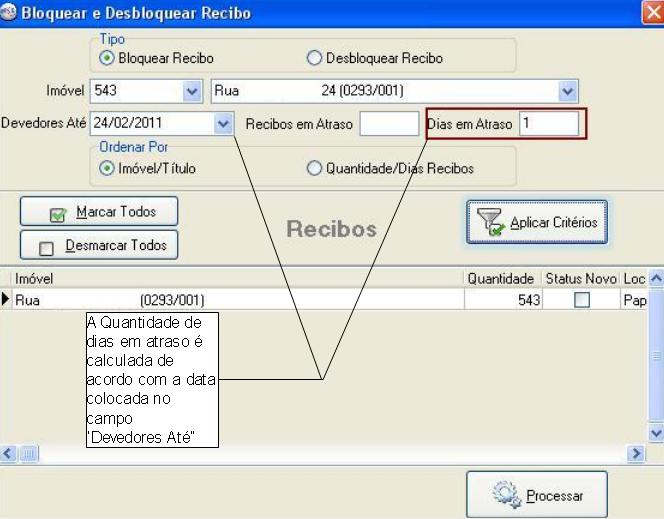Tick the Status Novo checkbox in the row
664x519 pixels.
581,300
